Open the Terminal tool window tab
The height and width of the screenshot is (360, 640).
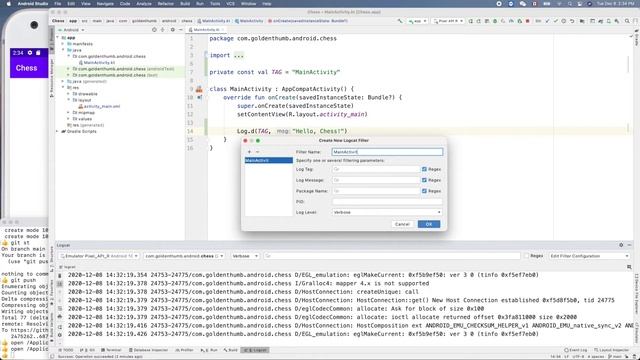111,350
